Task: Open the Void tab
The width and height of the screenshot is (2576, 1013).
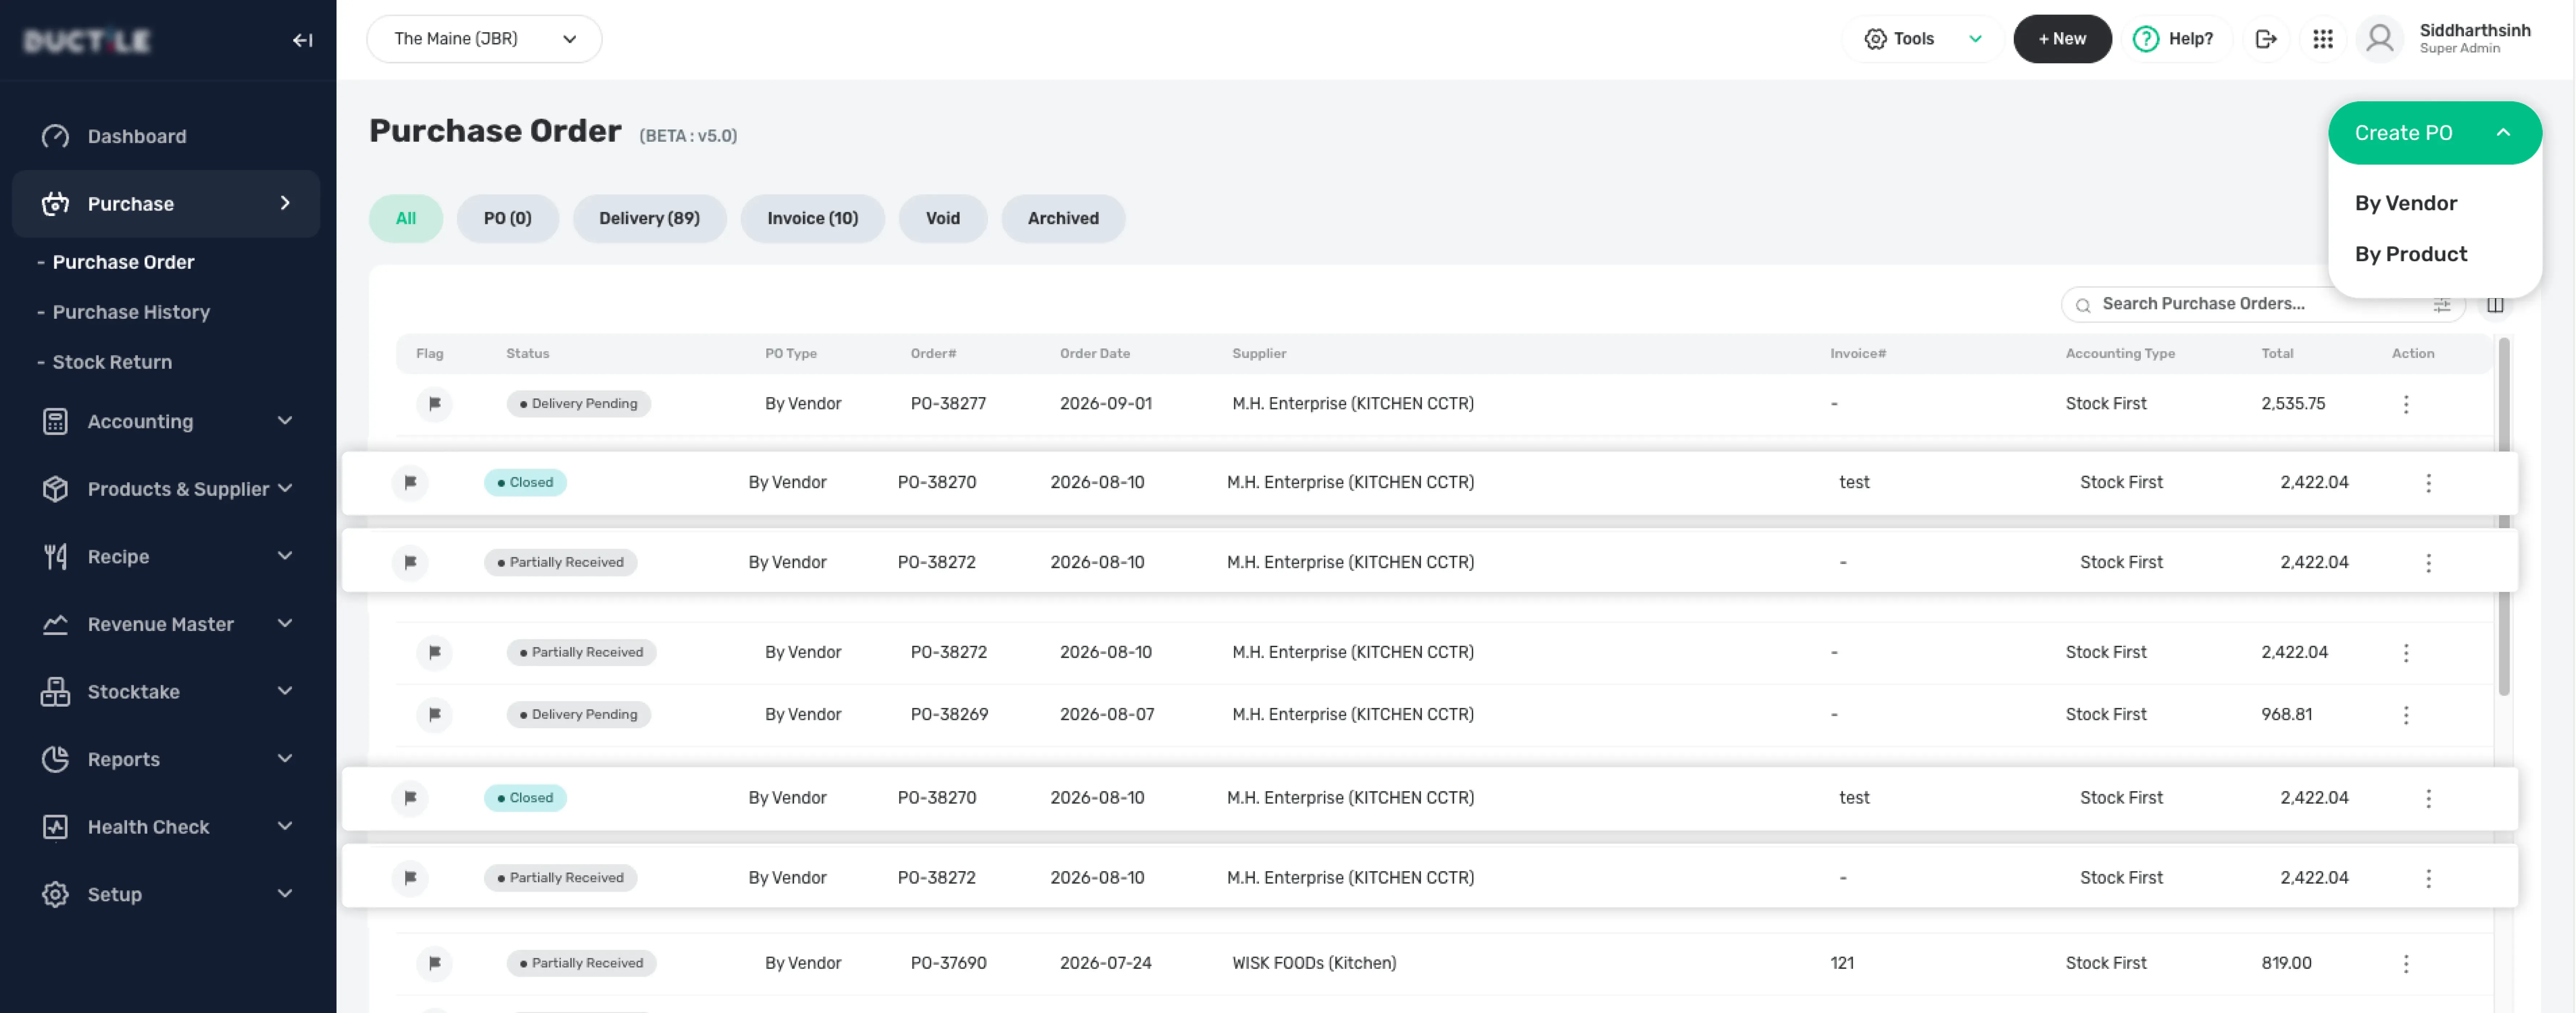Action: click(942, 218)
